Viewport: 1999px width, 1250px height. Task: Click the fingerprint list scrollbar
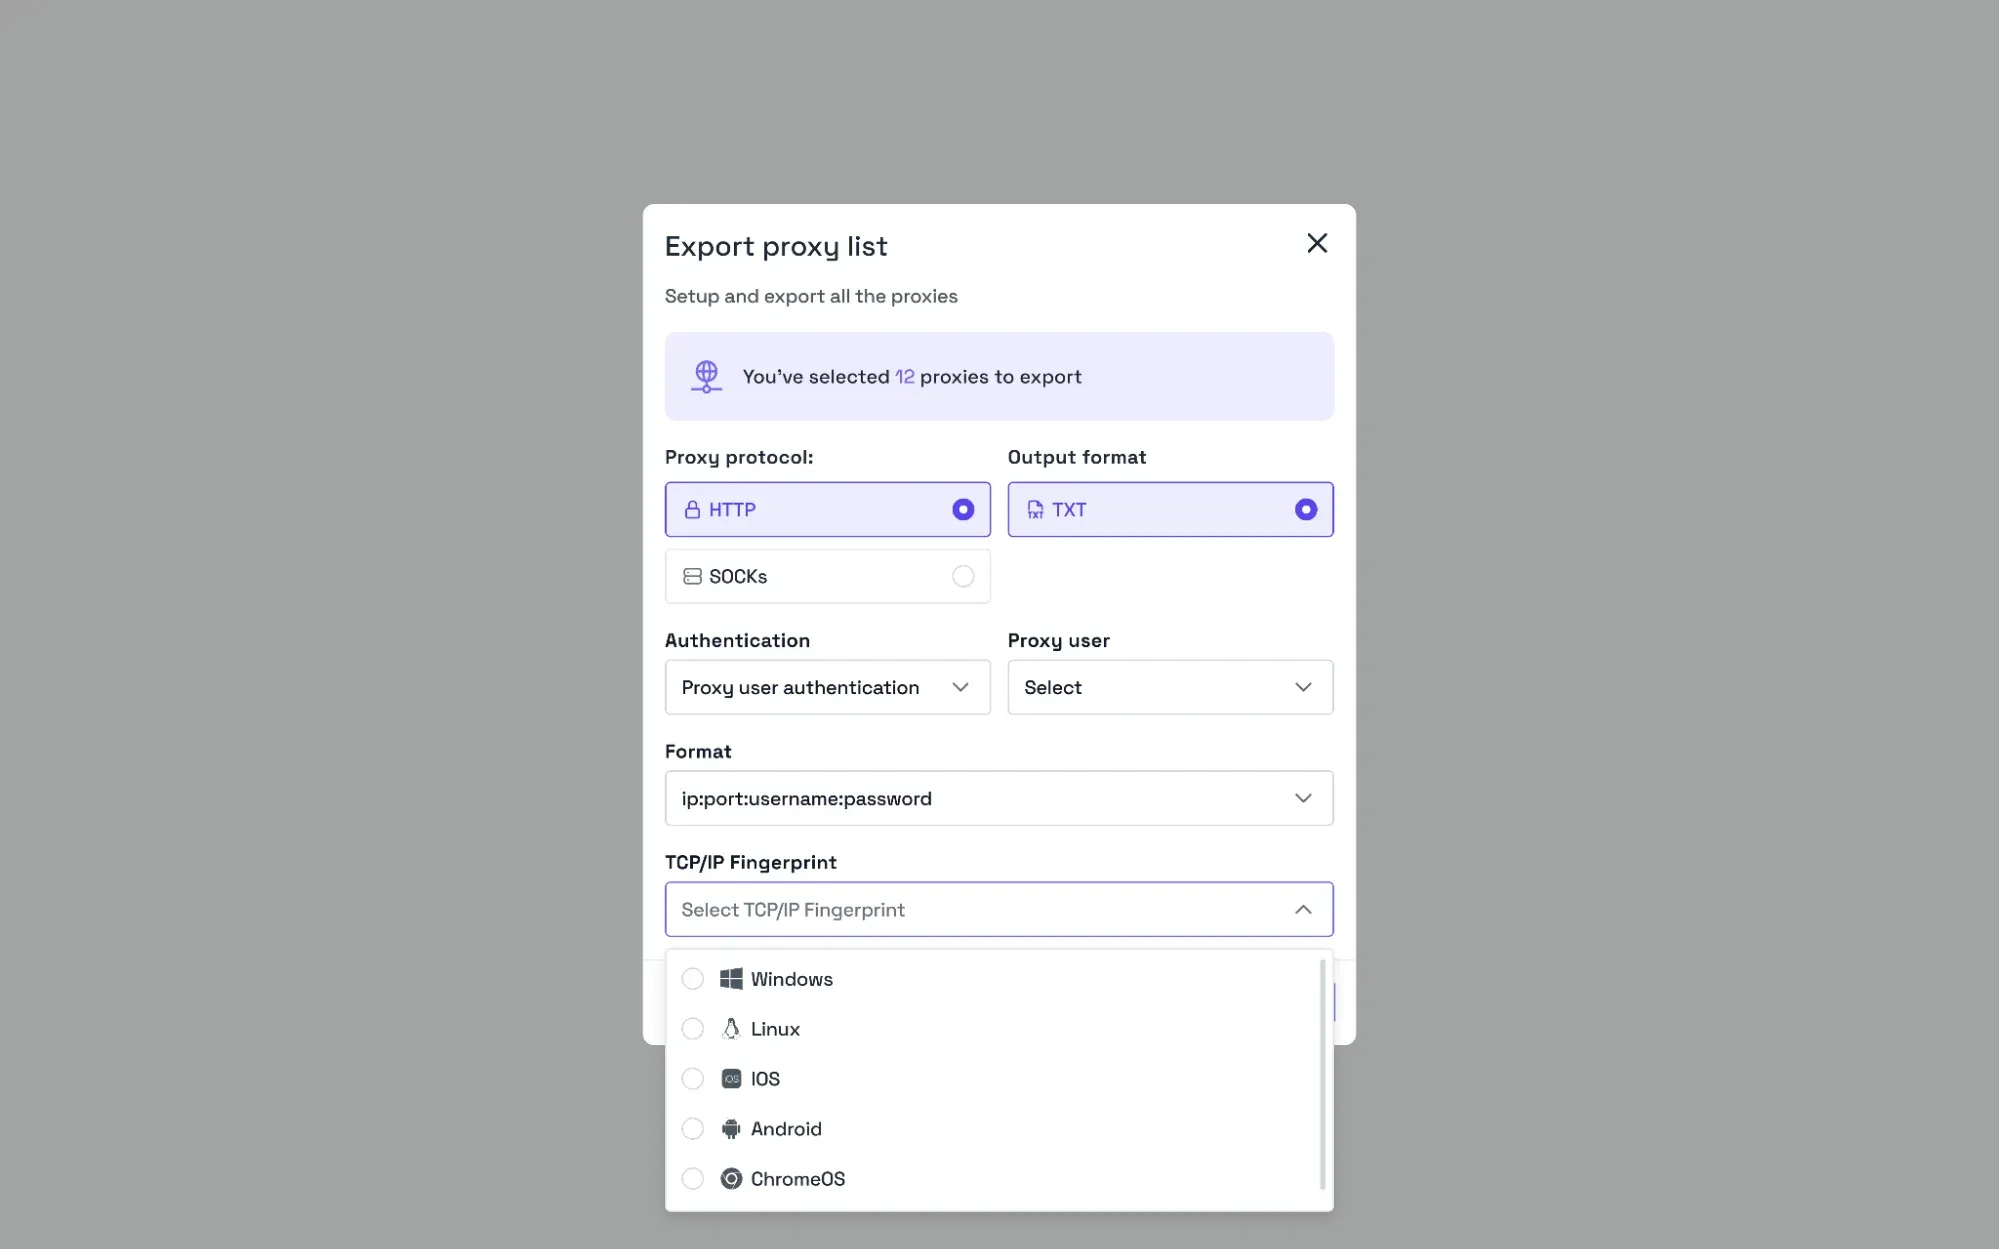click(x=1322, y=1074)
